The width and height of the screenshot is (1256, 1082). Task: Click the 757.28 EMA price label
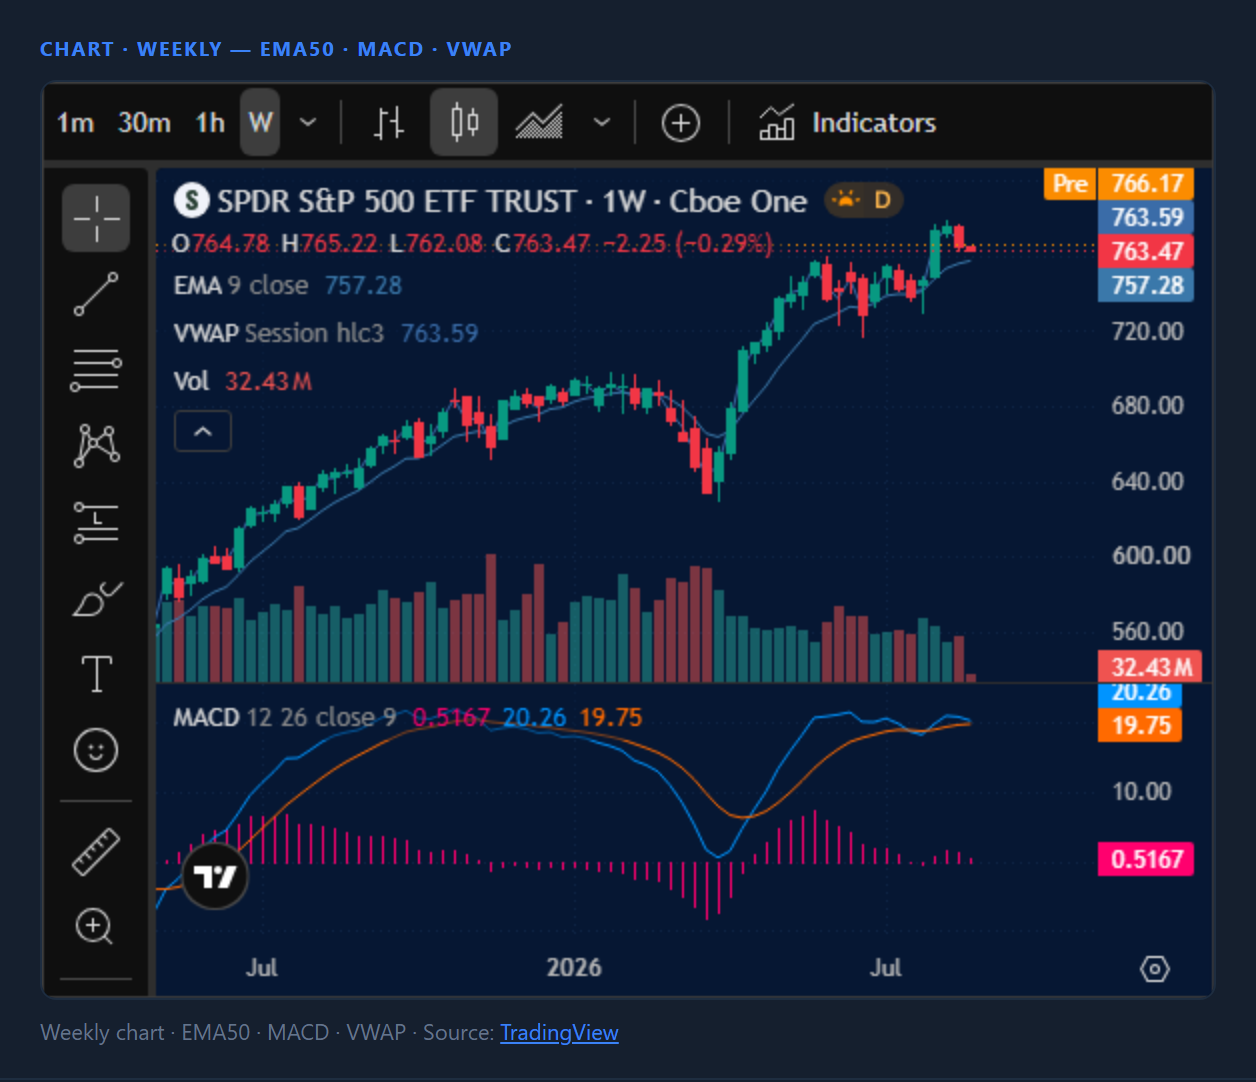click(x=1147, y=285)
